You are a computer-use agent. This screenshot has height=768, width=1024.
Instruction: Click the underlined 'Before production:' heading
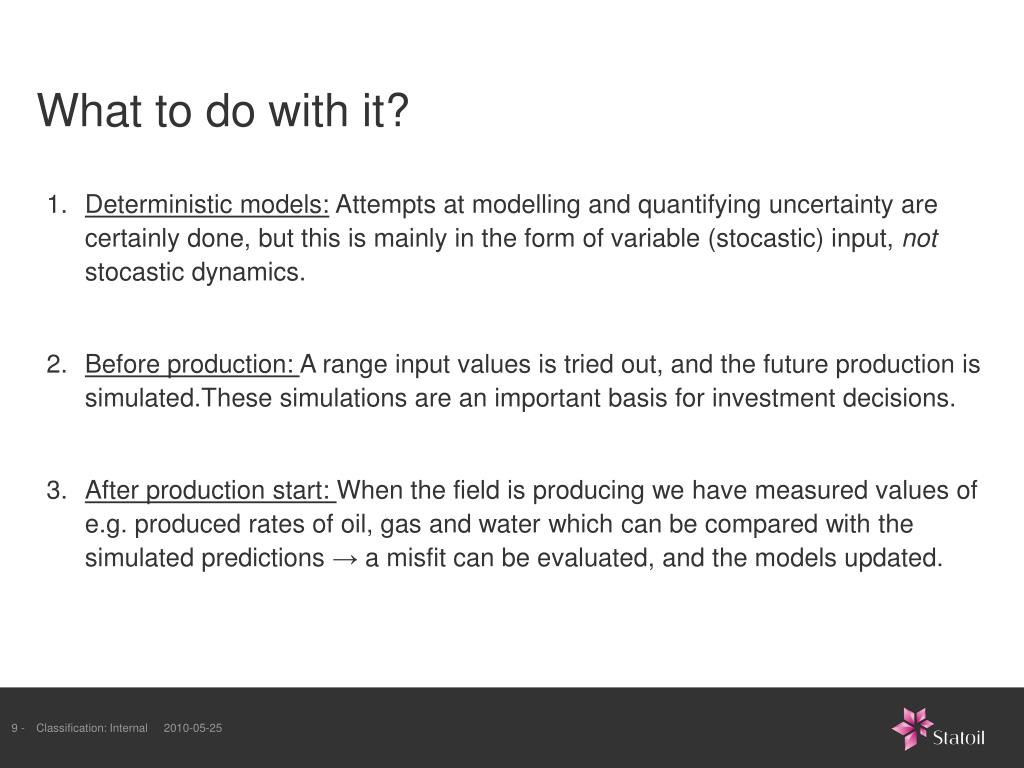[191, 364]
